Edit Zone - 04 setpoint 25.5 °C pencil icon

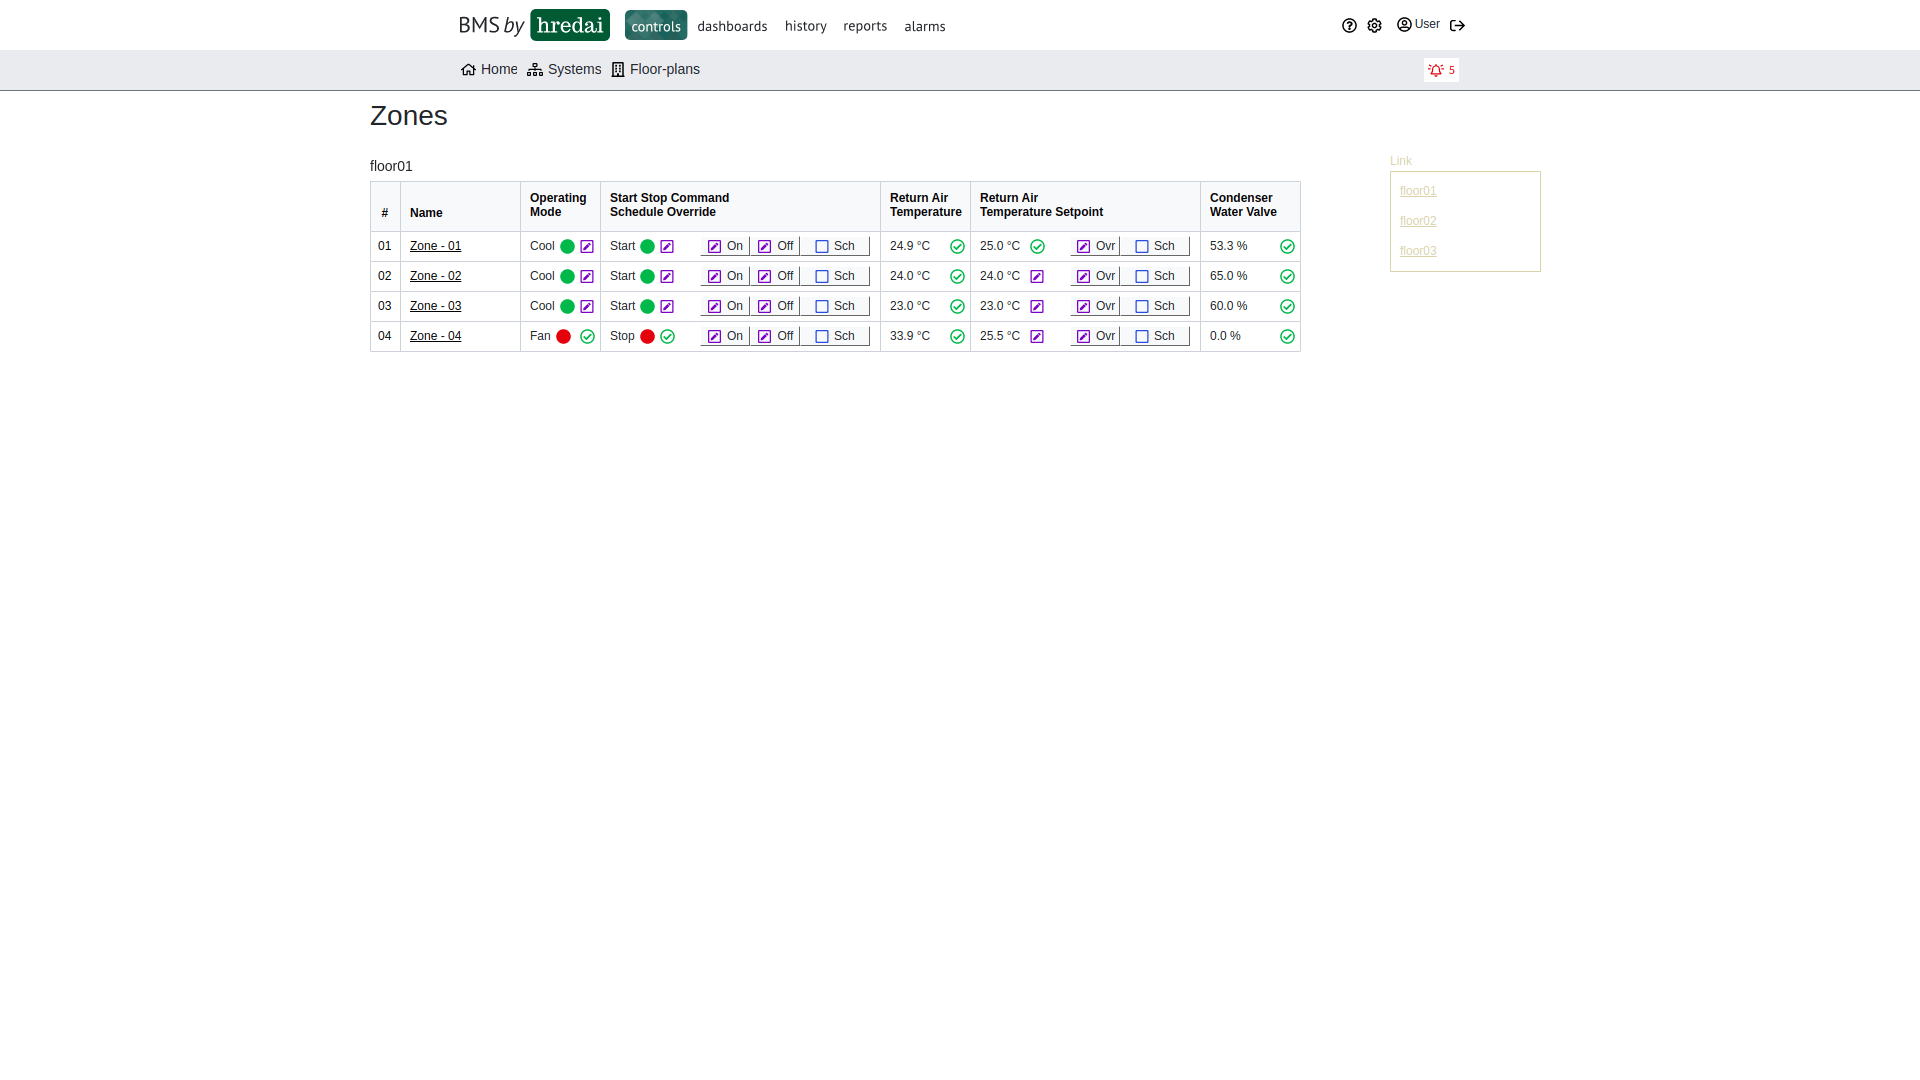click(x=1037, y=337)
